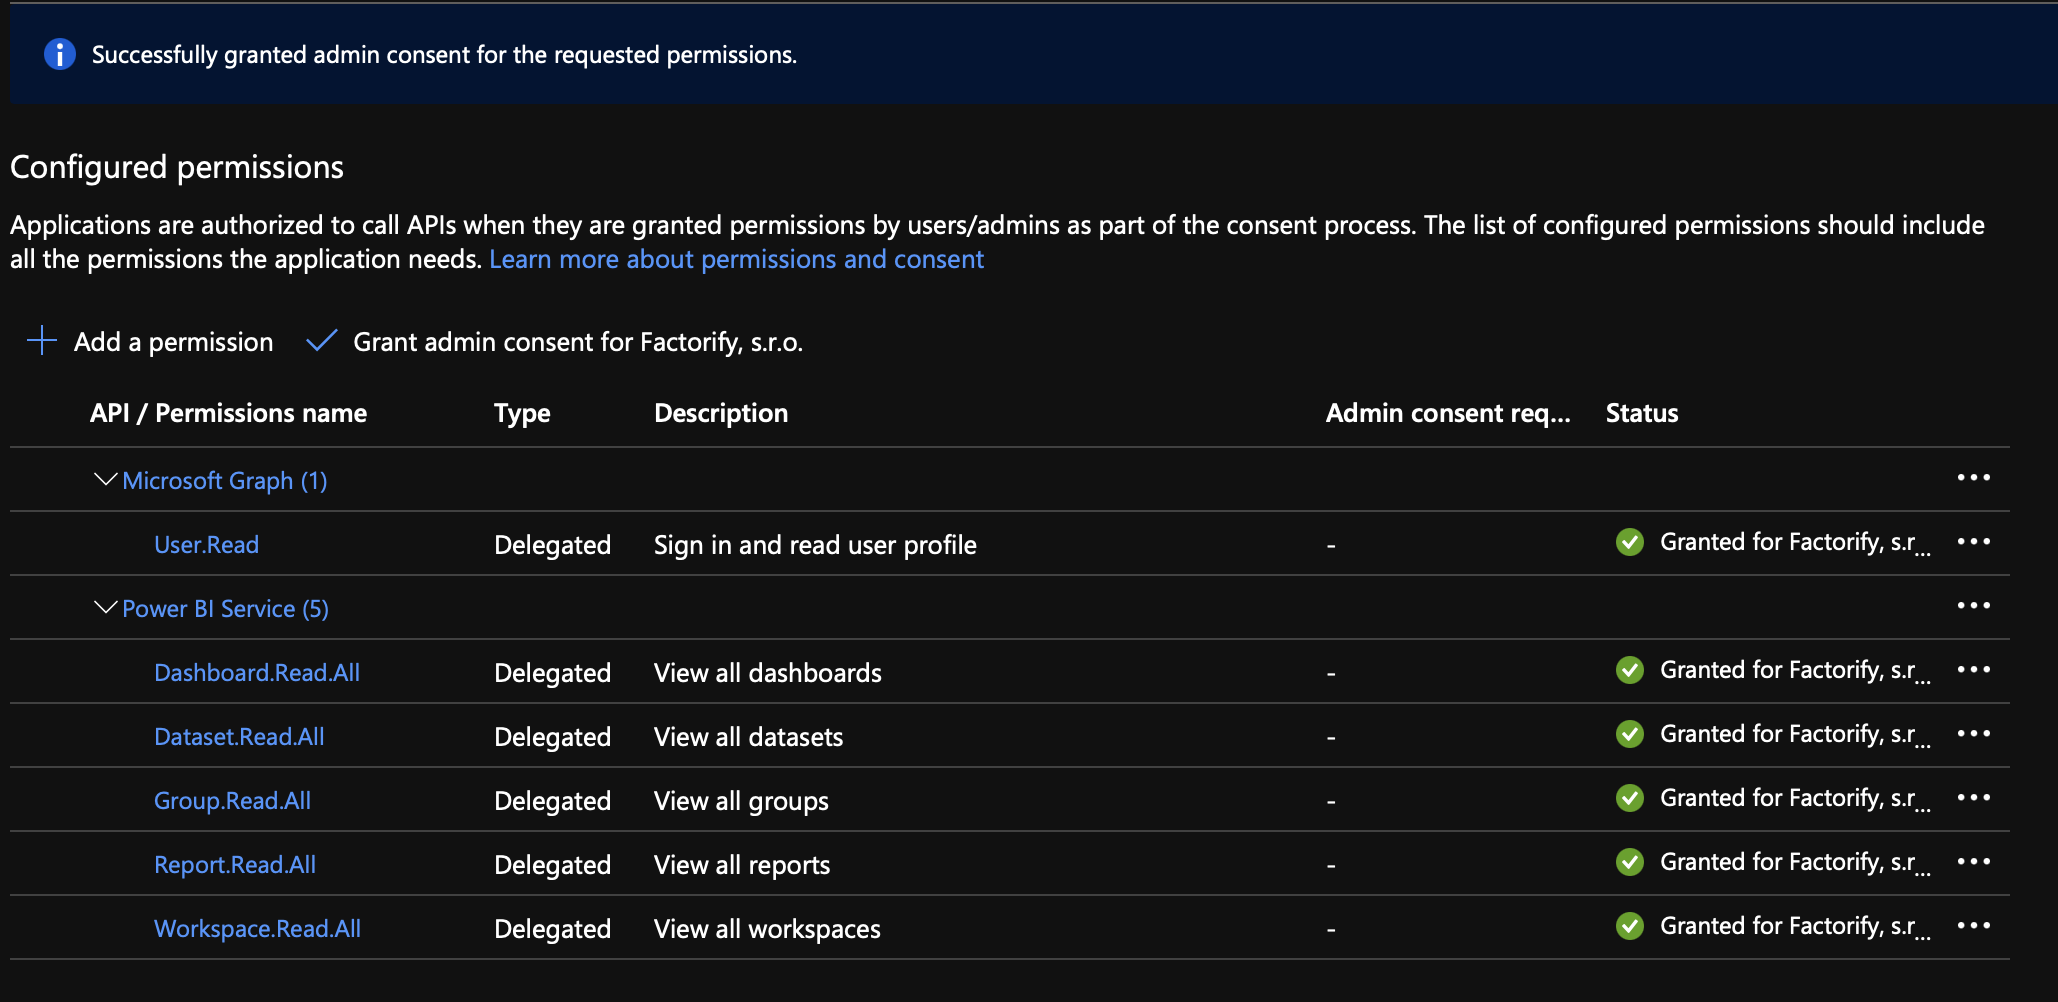Click green granted checkmark in Workspace.Read.All row
The image size is (2058, 1002).
click(x=1630, y=926)
